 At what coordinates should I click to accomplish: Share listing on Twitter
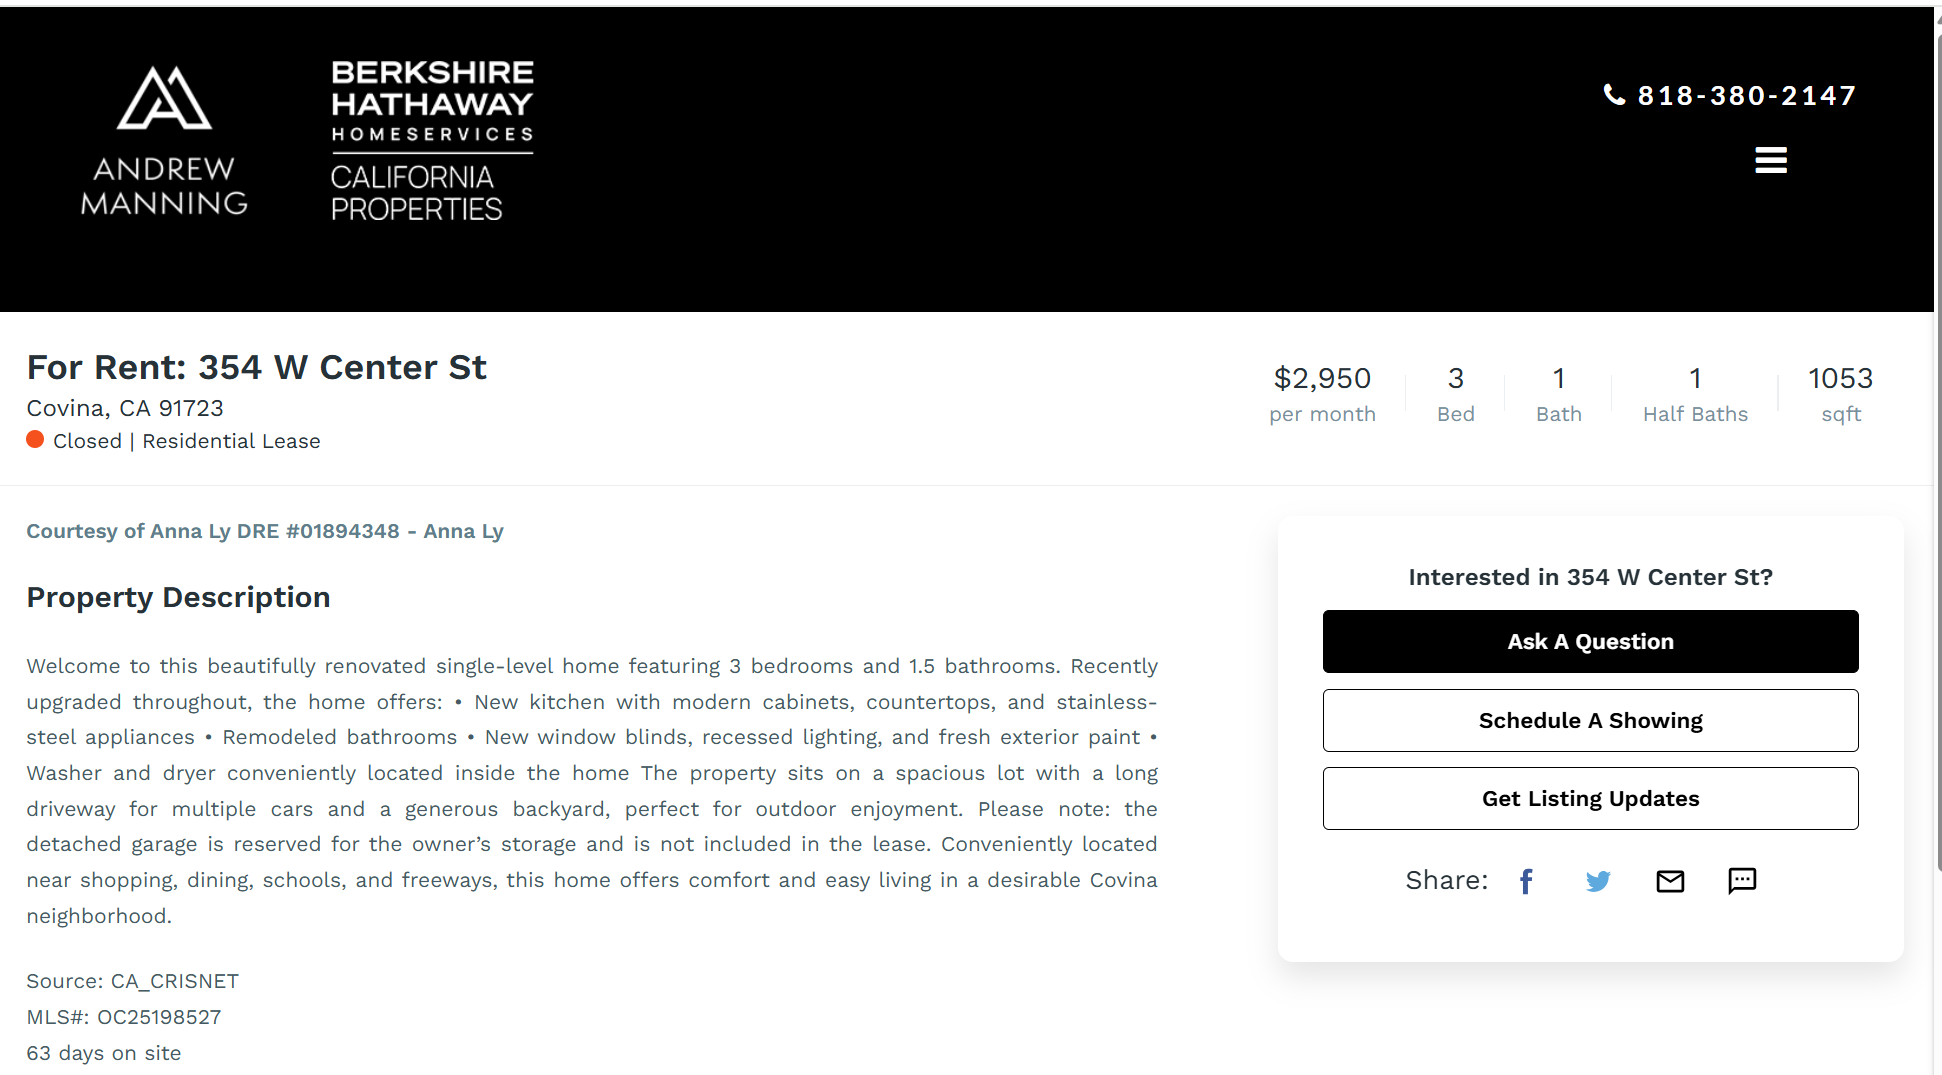[1598, 881]
